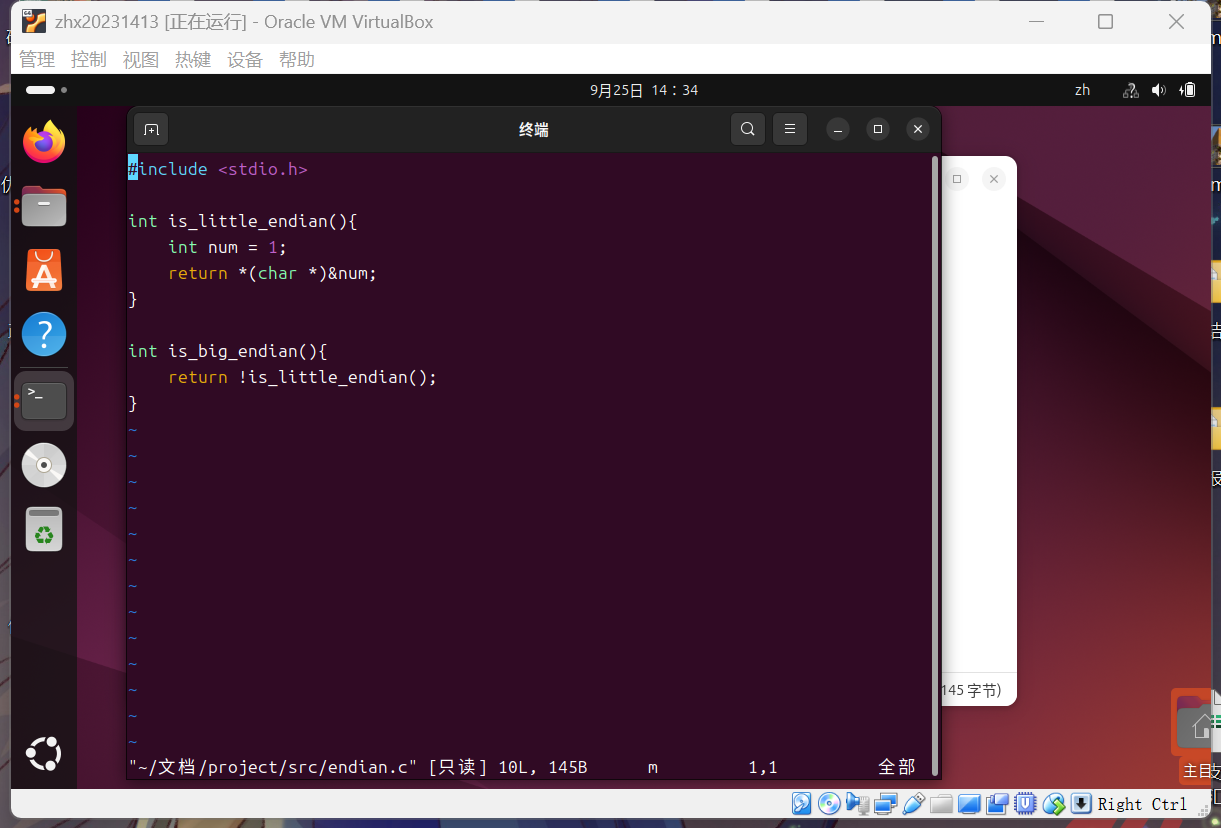The image size is (1221, 828).
Task: Open the clock showing 9月25日 14:34
Action: [644, 90]
